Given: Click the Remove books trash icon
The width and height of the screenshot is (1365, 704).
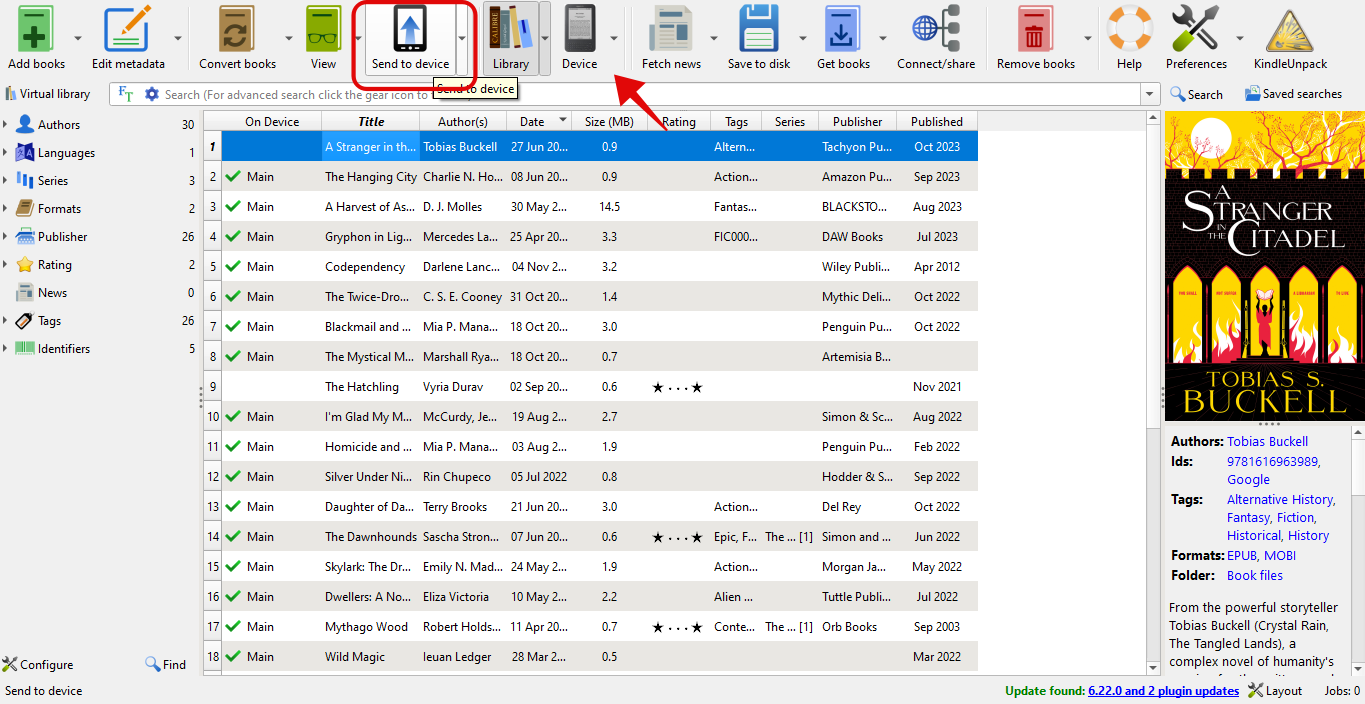Looking at the screenshot, I should (x=1035, y=28).
